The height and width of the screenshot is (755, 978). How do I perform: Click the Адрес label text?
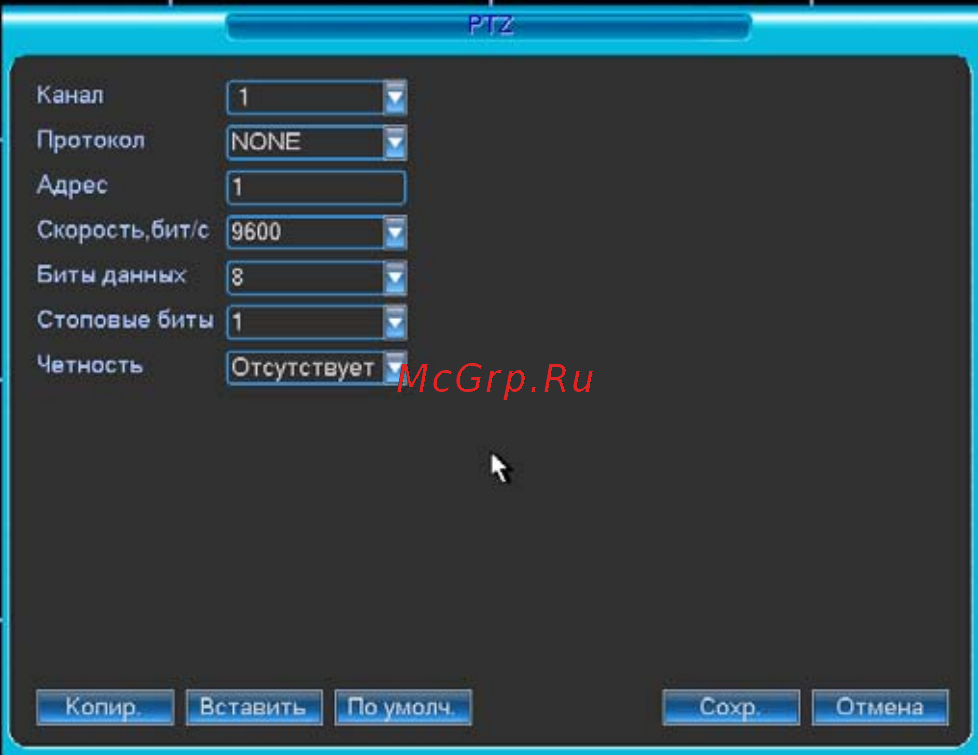coord(72,186)
